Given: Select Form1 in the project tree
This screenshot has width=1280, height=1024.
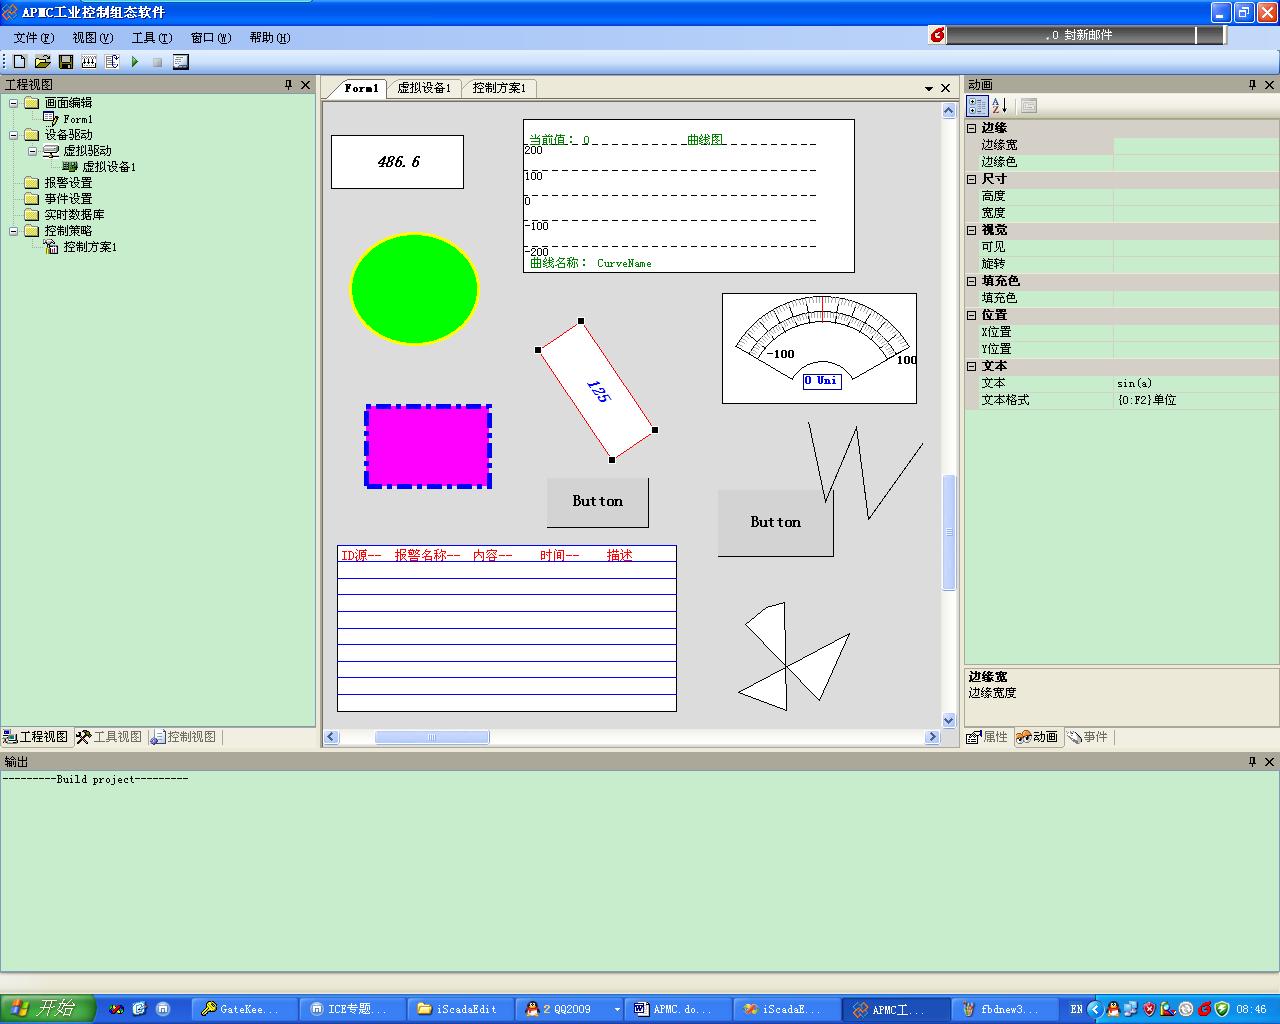Looking at the screenshot, I should [x=77, y=119].
